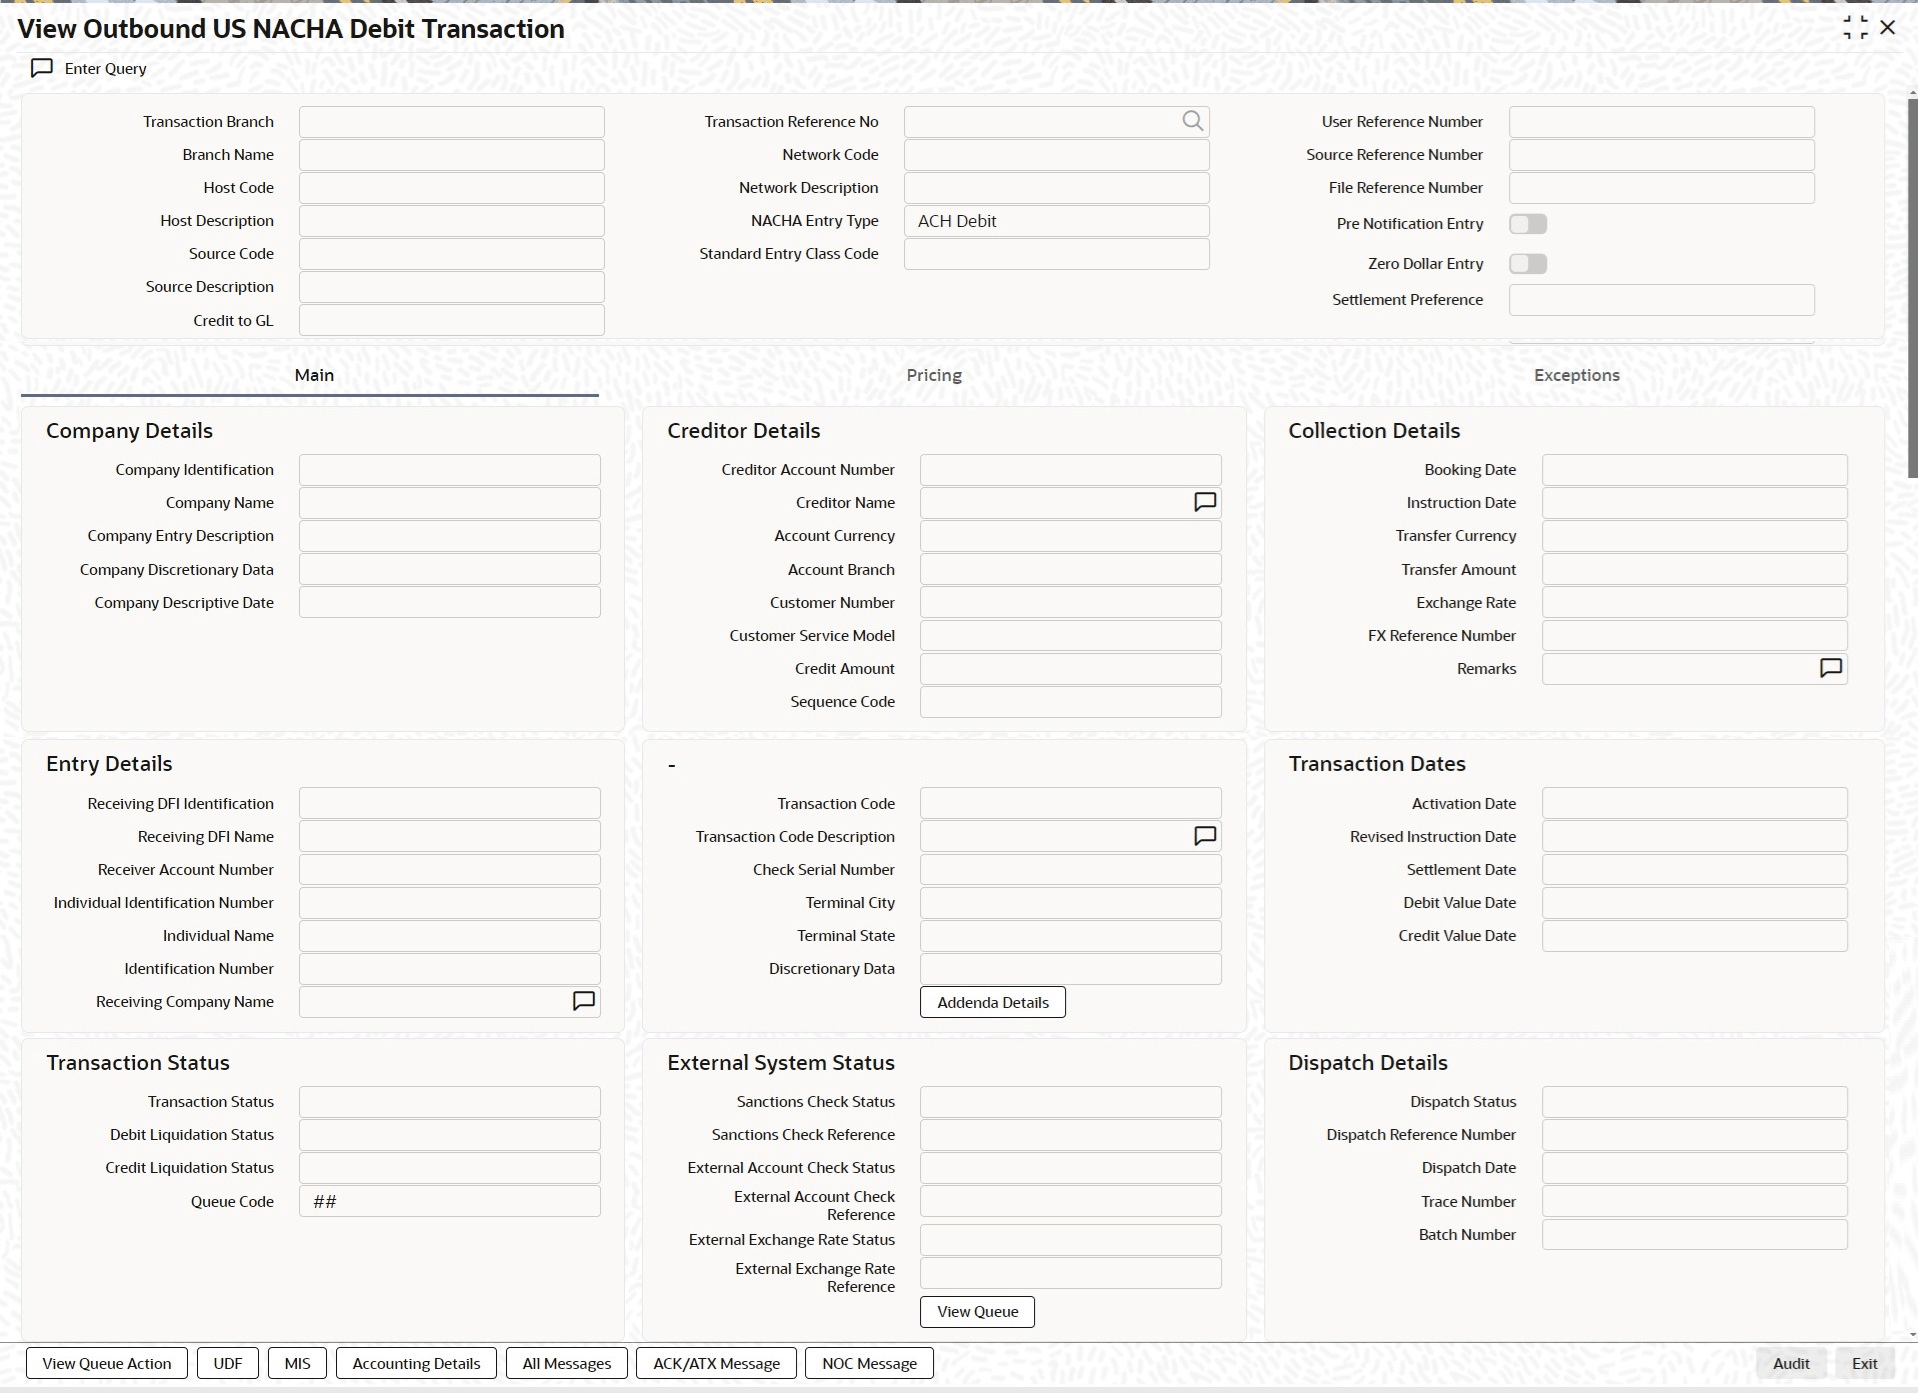Click the Dispatch Status field

[x=1695, y=1102]
